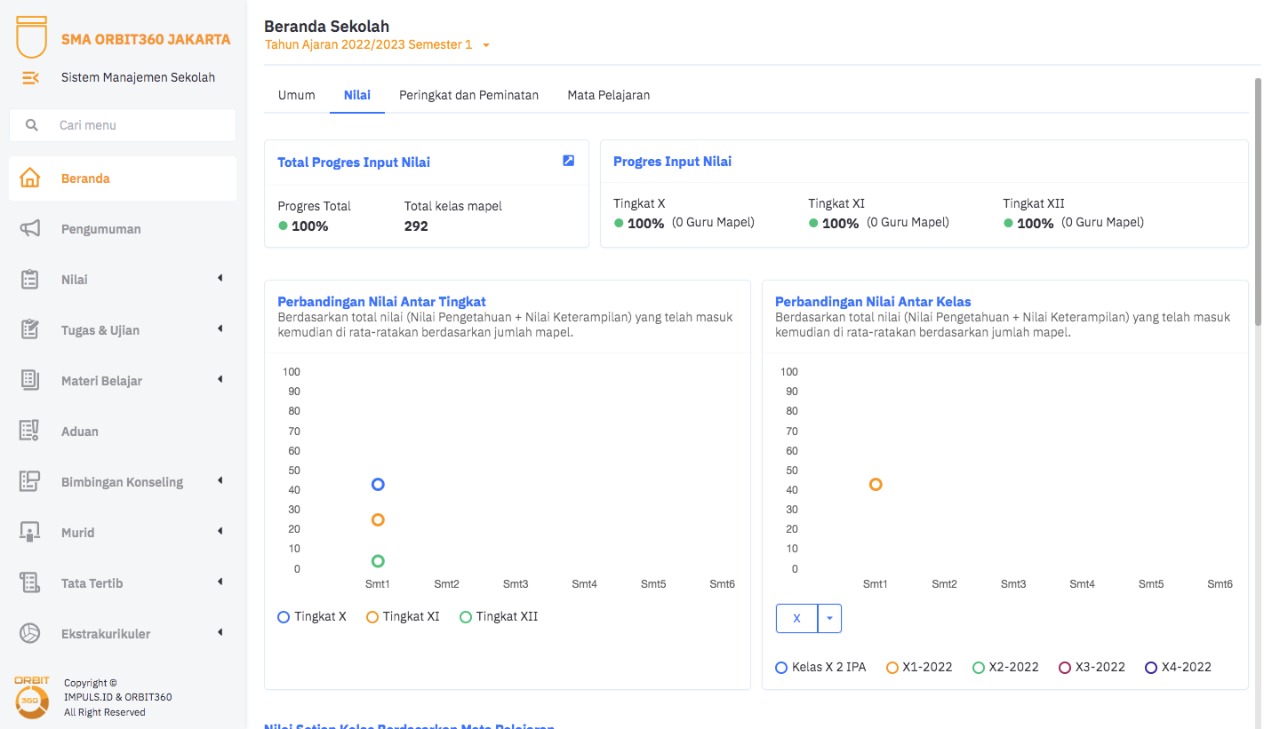The width and height of the screenshot is (1280, 729).
Task: Click the orange Smt1 data point in class chart
Action: click(x=875, y=485)
